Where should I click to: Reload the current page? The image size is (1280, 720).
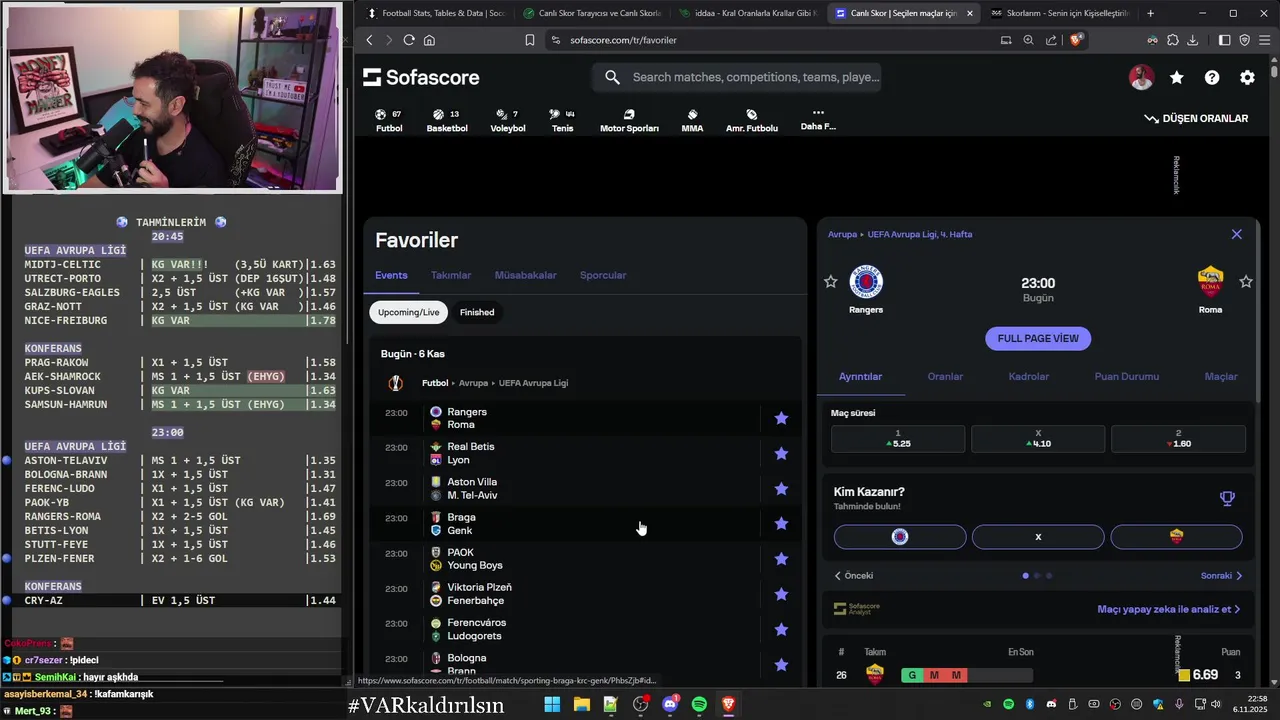click(409, 40)
